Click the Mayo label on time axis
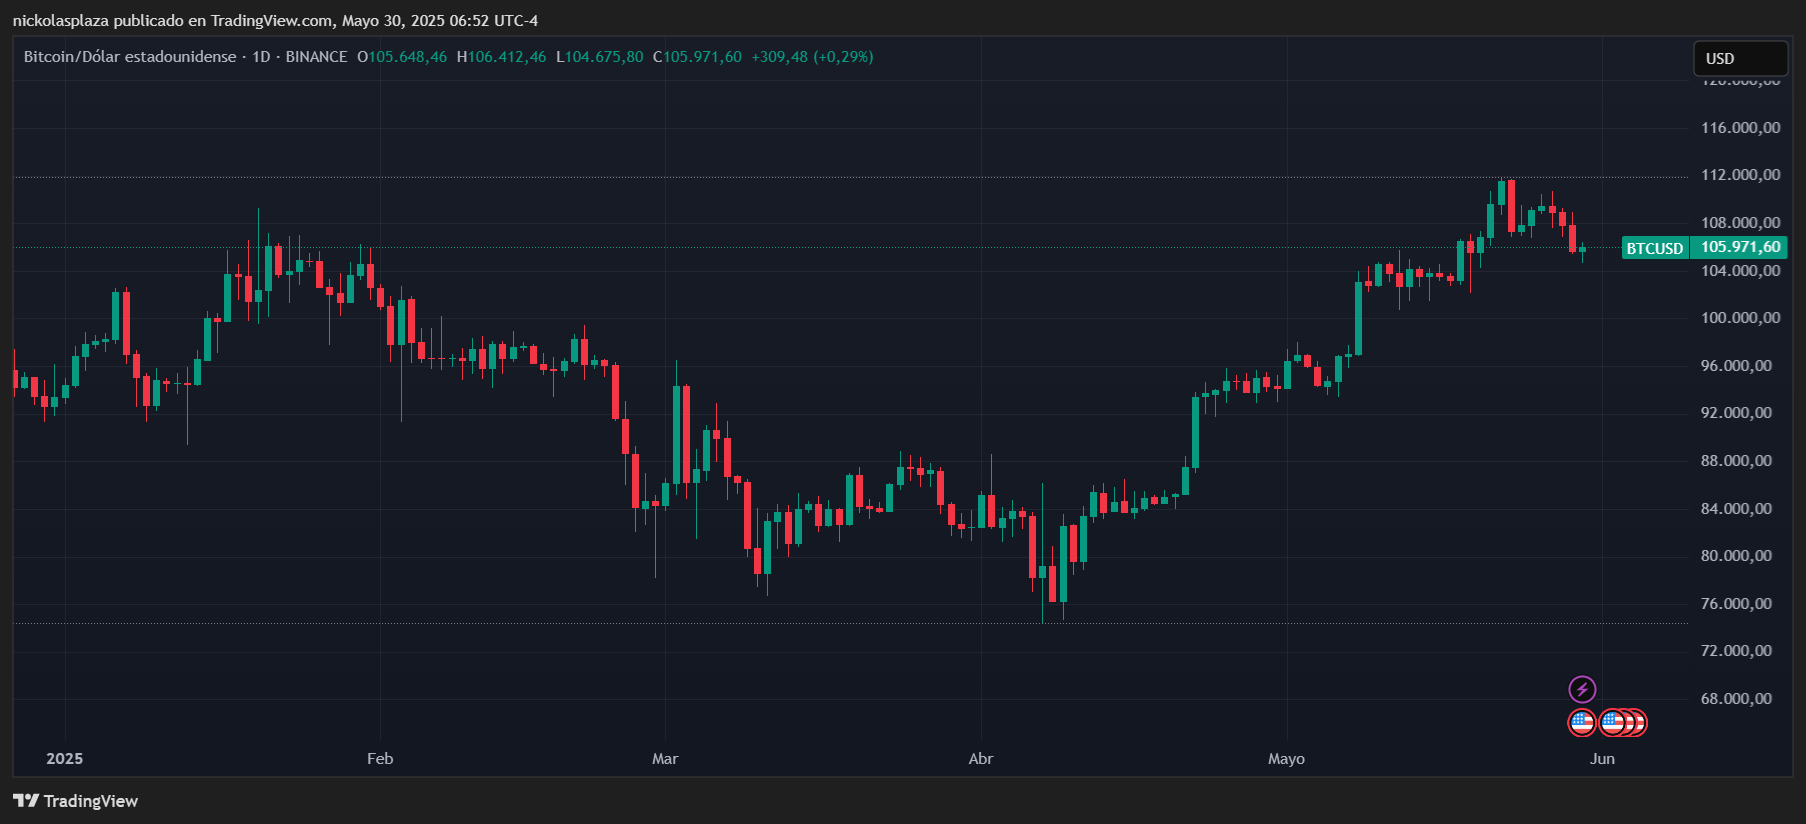This screenshot has height=824, width=1806. (x=1286, y=759)
